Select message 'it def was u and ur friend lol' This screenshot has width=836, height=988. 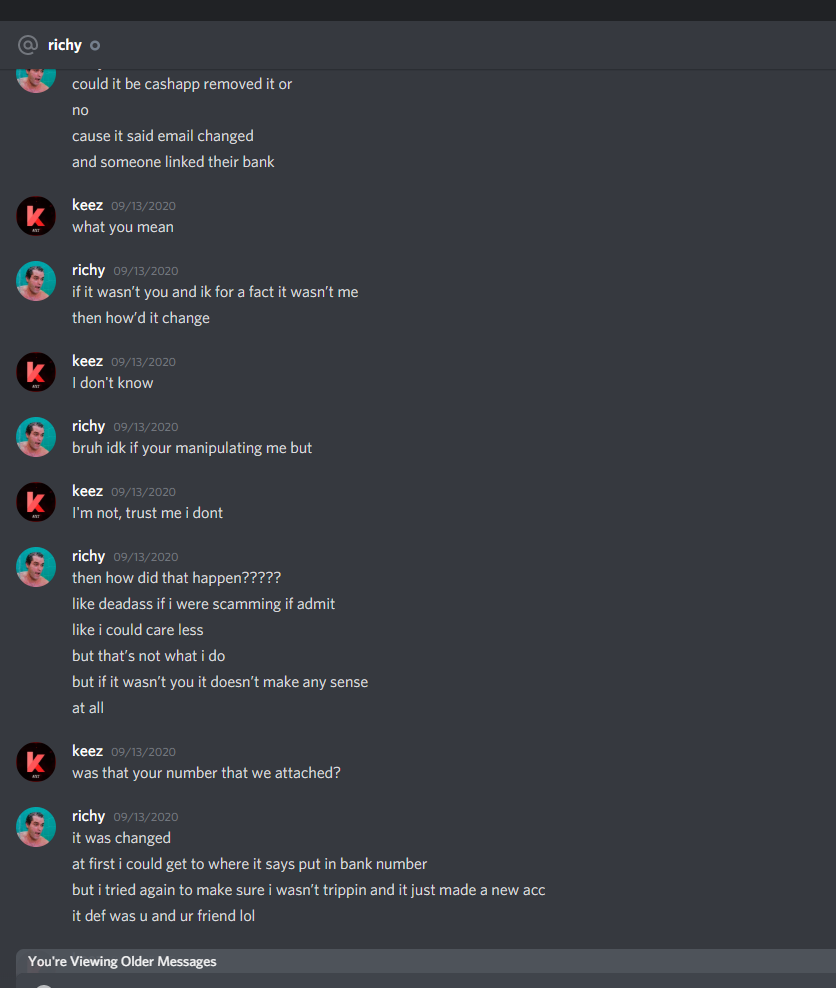pos(163,916)
